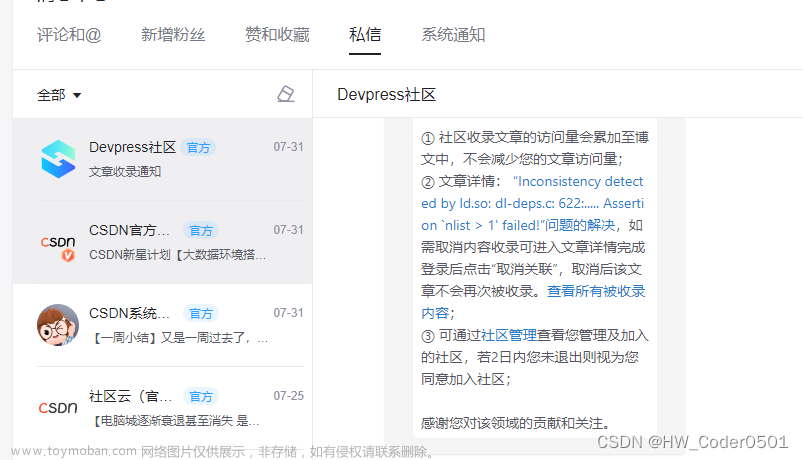The width and height of the screenshot is (803, 460).
Task: Click the Devpress社区 logo avatar
Action: click(58, 159)
